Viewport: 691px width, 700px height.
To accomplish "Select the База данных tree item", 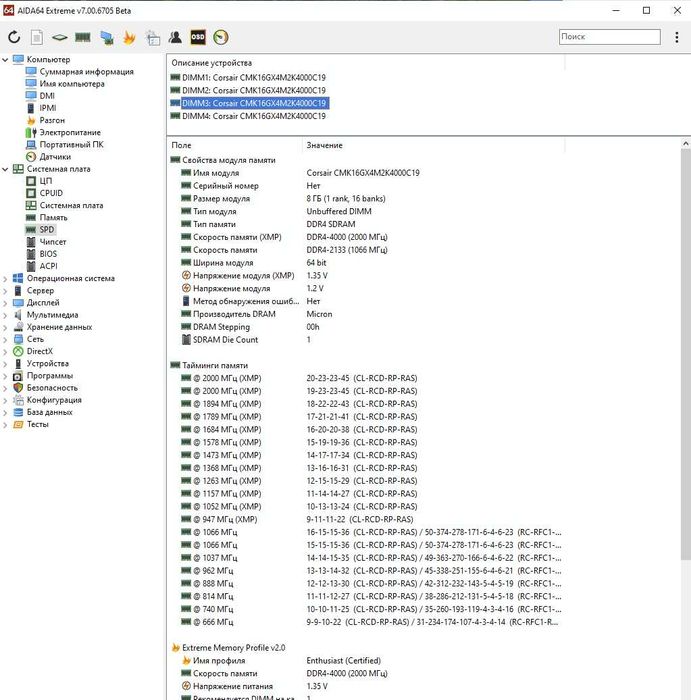I will click(x=49, y=412).
